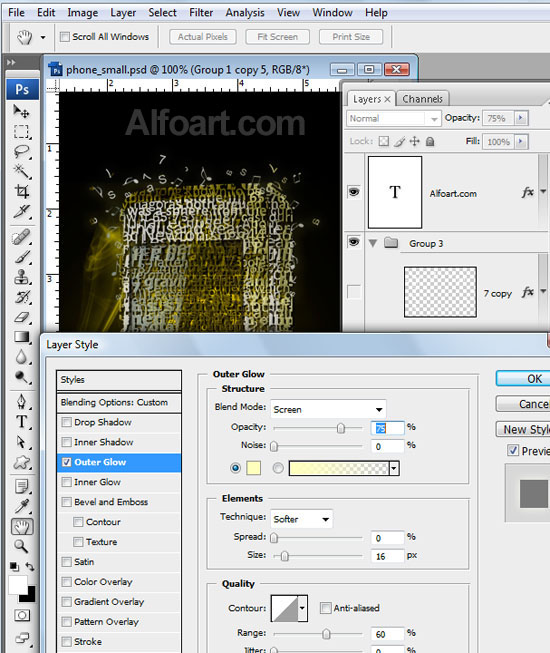
Task: Toggle Quick Mask mode icon
Action: click(22, 616)
